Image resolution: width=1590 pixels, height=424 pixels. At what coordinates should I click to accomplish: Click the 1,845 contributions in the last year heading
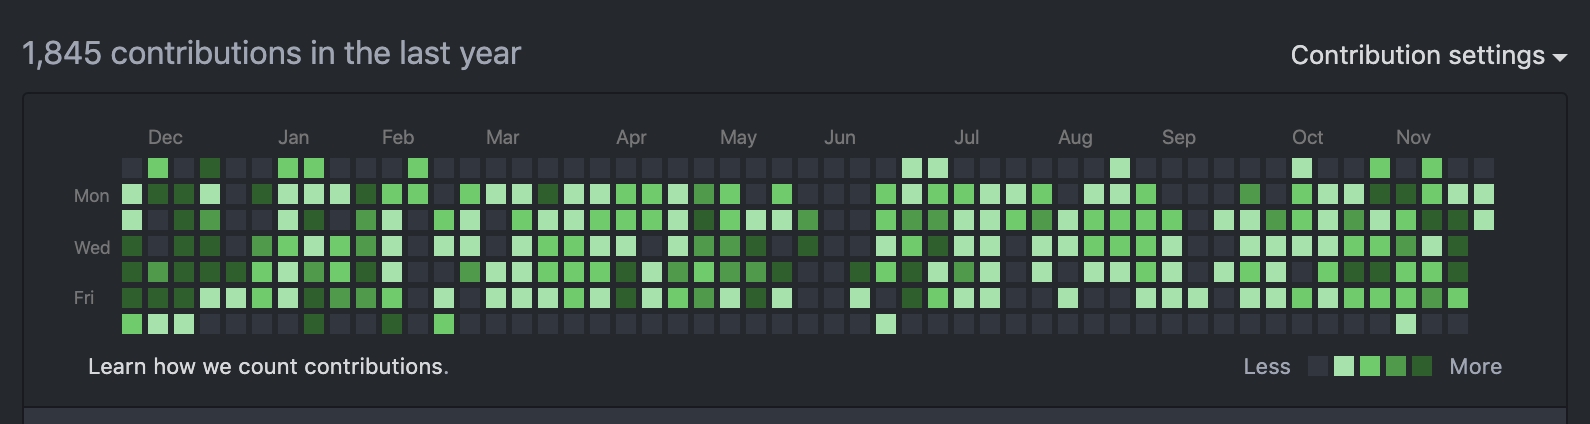point(271,53)
